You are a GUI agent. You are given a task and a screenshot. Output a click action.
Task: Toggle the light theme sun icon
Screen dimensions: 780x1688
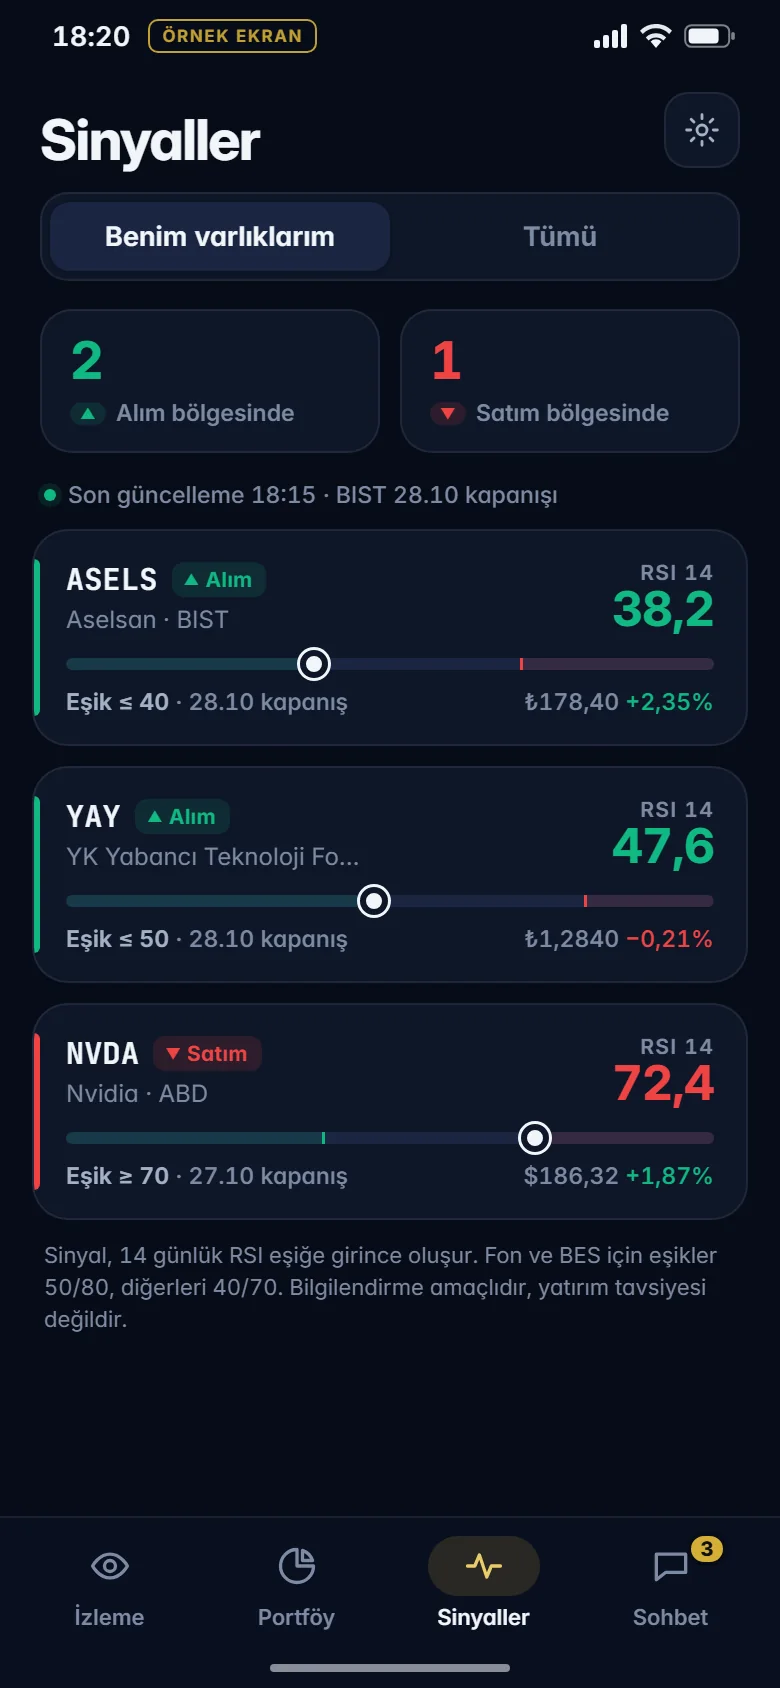[702, 130]
